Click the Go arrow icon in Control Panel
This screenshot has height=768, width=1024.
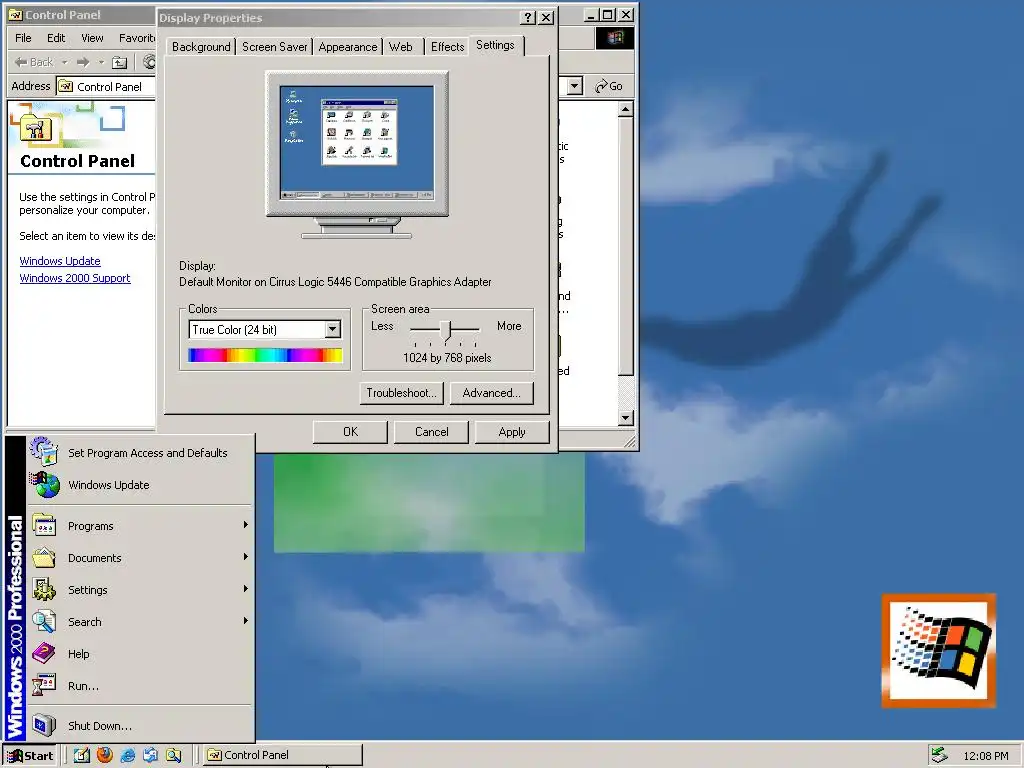pos(601,86)
